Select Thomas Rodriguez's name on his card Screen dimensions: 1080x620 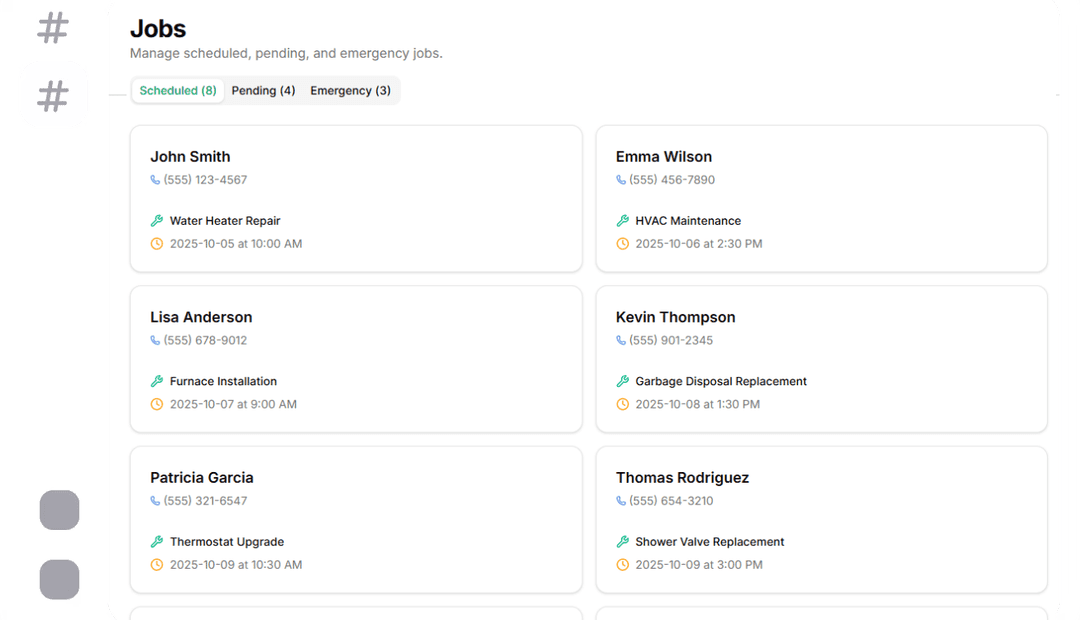[682, 478]
